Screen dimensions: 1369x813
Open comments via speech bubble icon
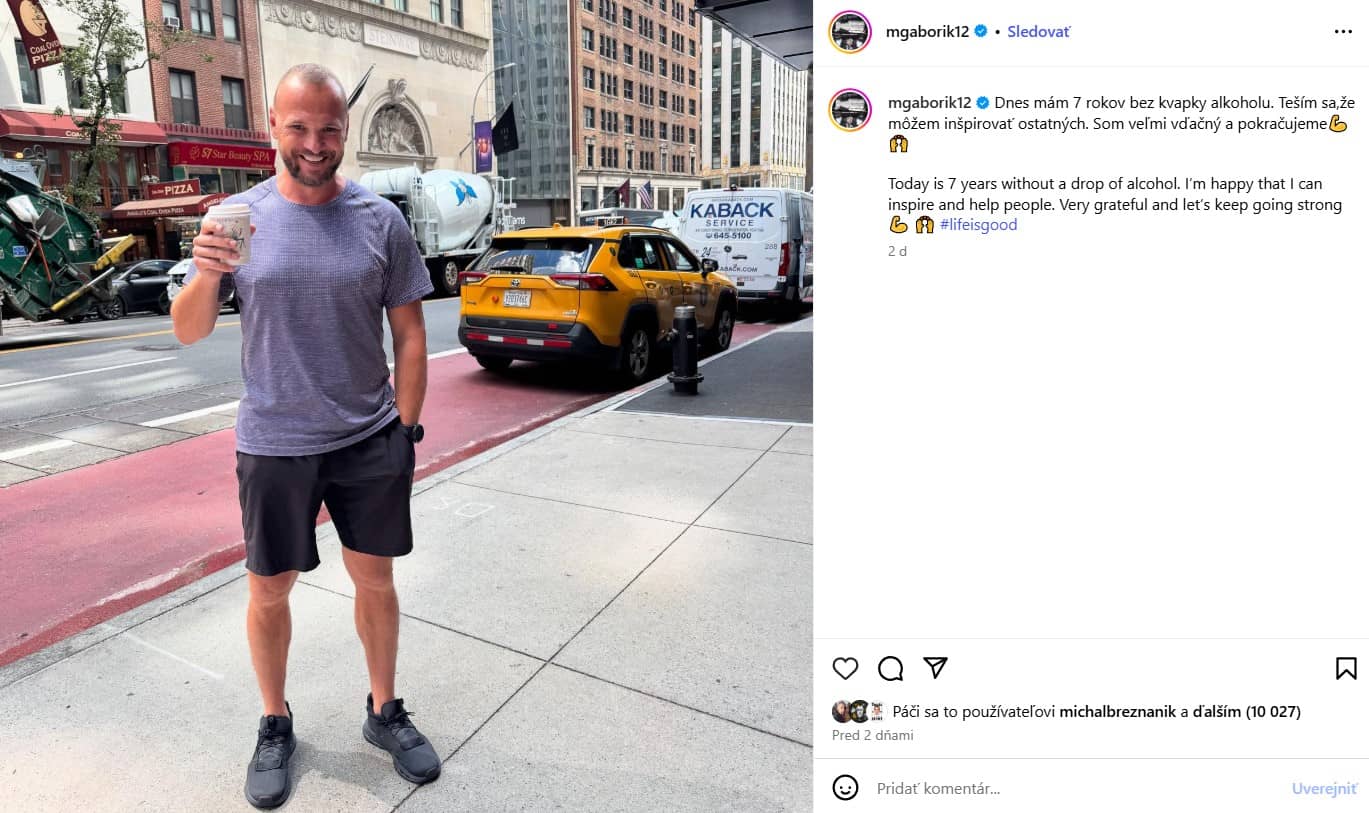point(890,668)
